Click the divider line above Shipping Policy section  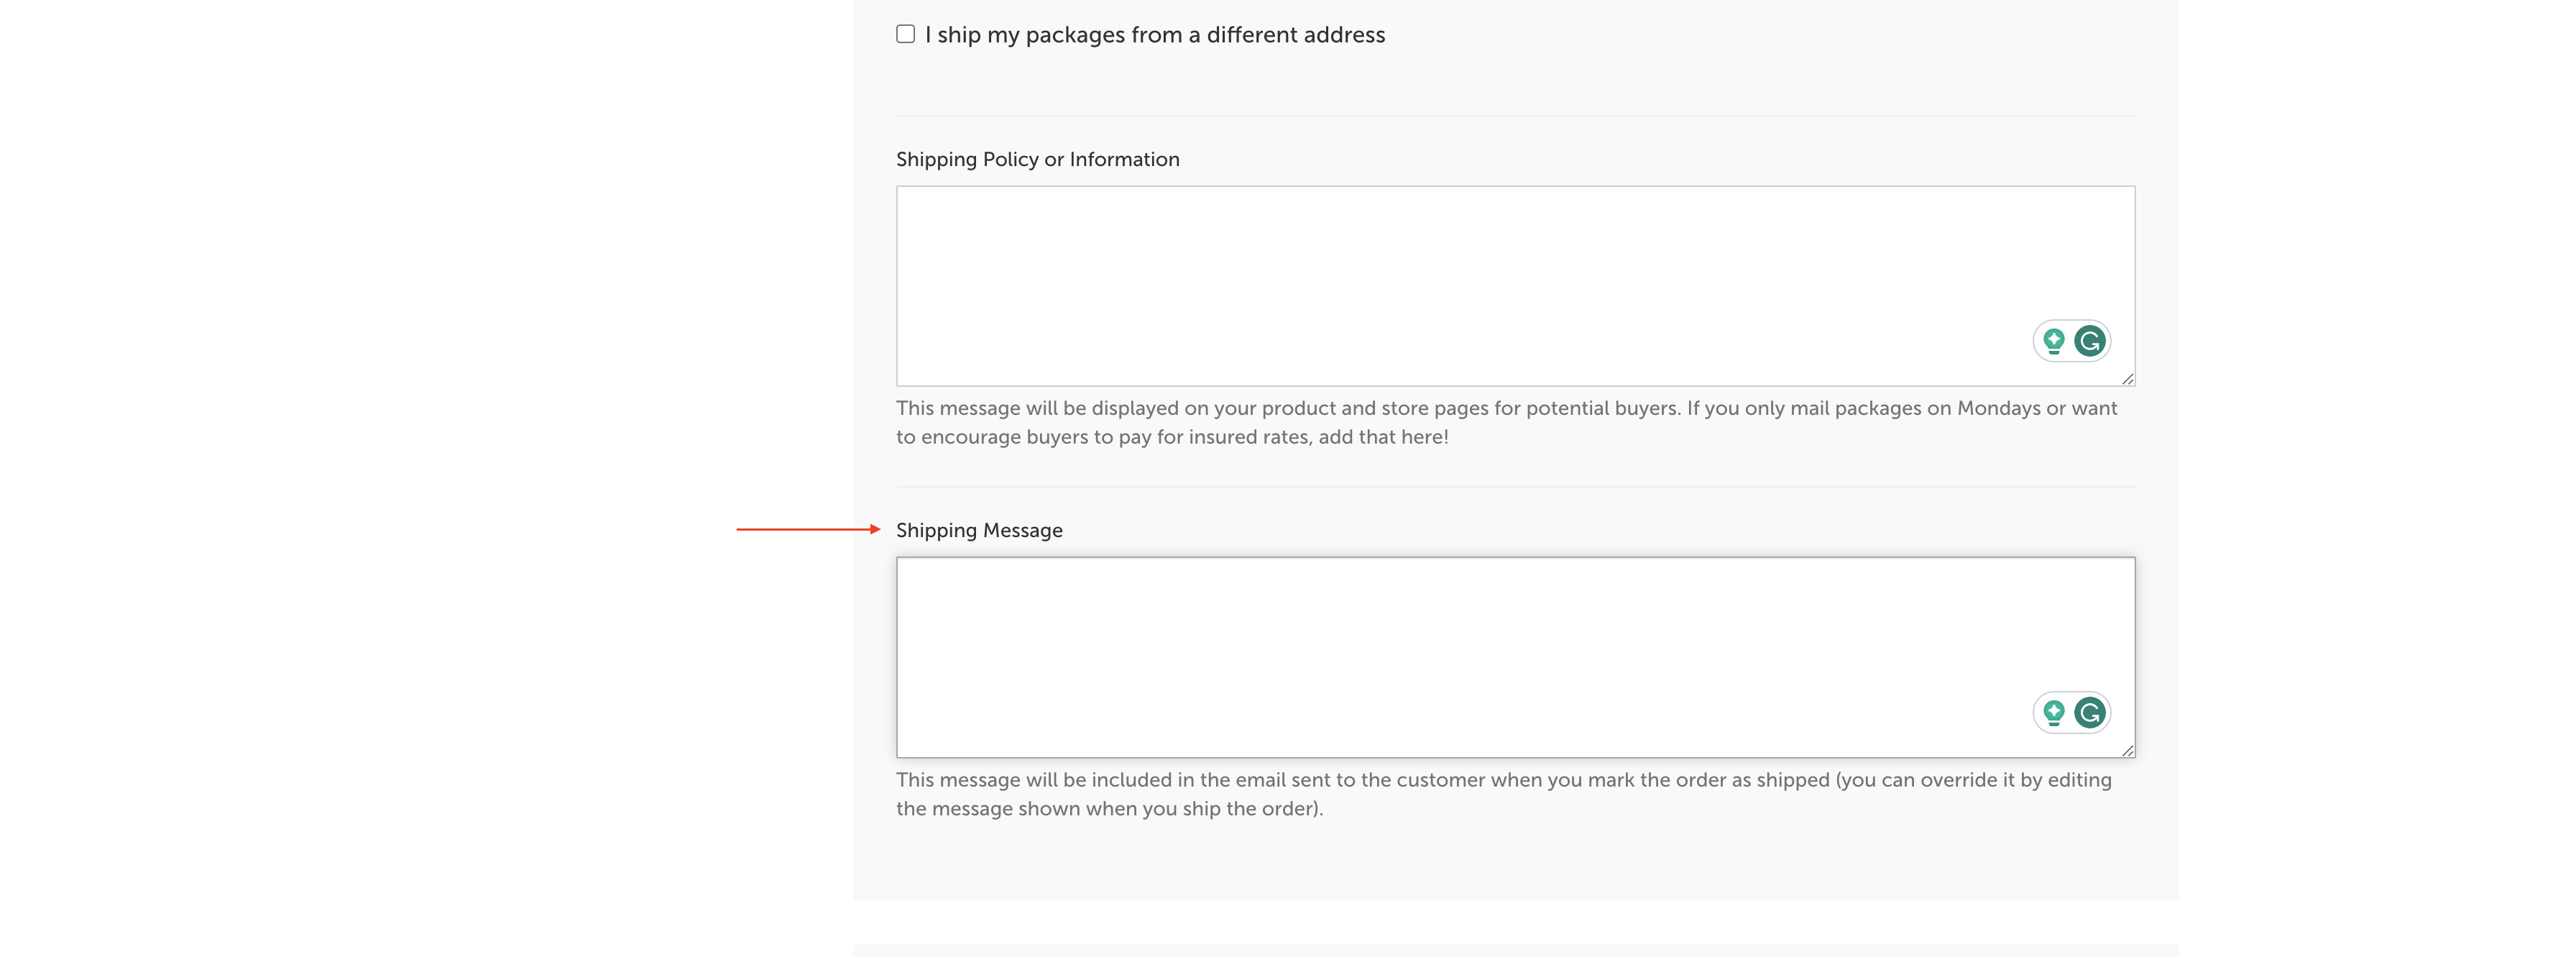[x=1515, y=115]
